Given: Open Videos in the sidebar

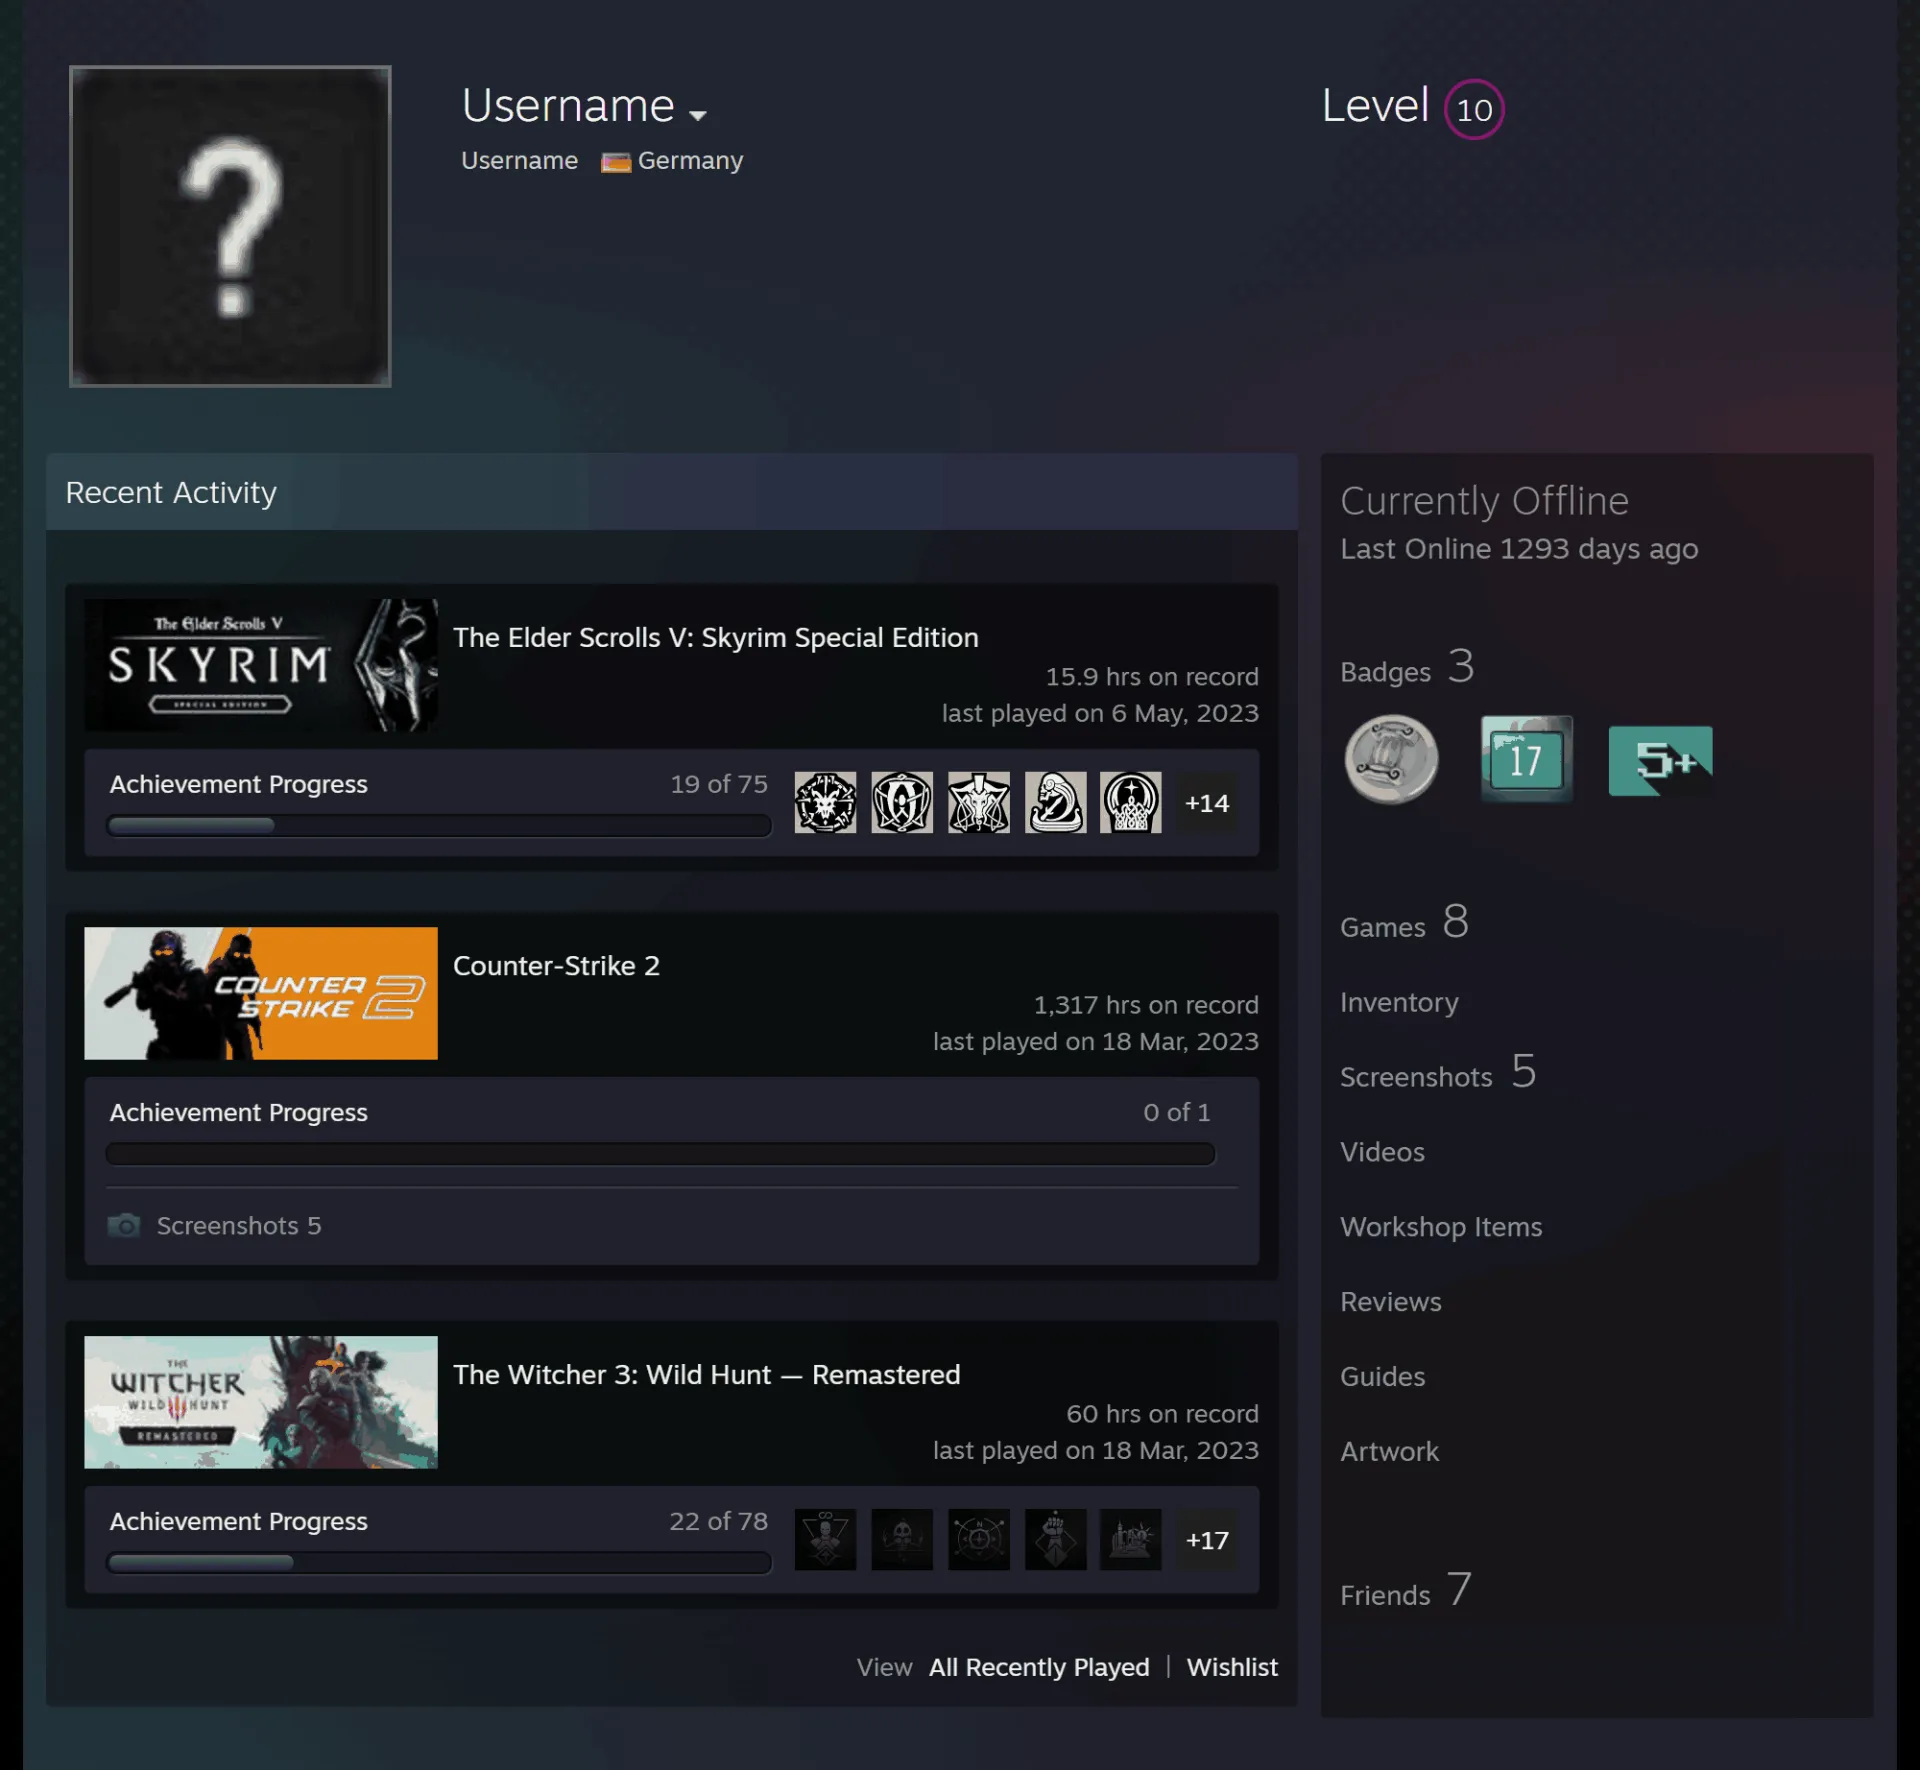Looking at the screenshot, I should (x=1382, y=1152).
